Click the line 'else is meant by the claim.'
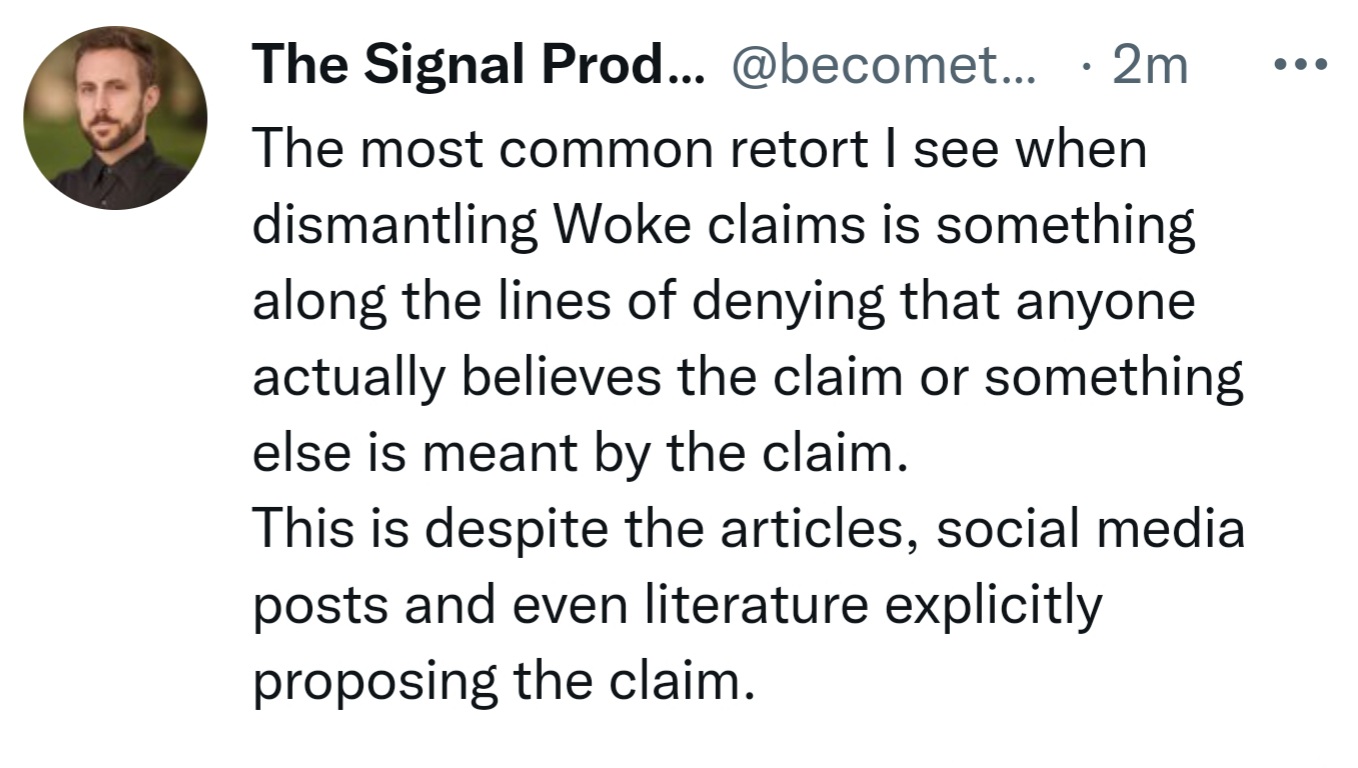The width and height of the screenshot is (1358, 768). point(580,453)
